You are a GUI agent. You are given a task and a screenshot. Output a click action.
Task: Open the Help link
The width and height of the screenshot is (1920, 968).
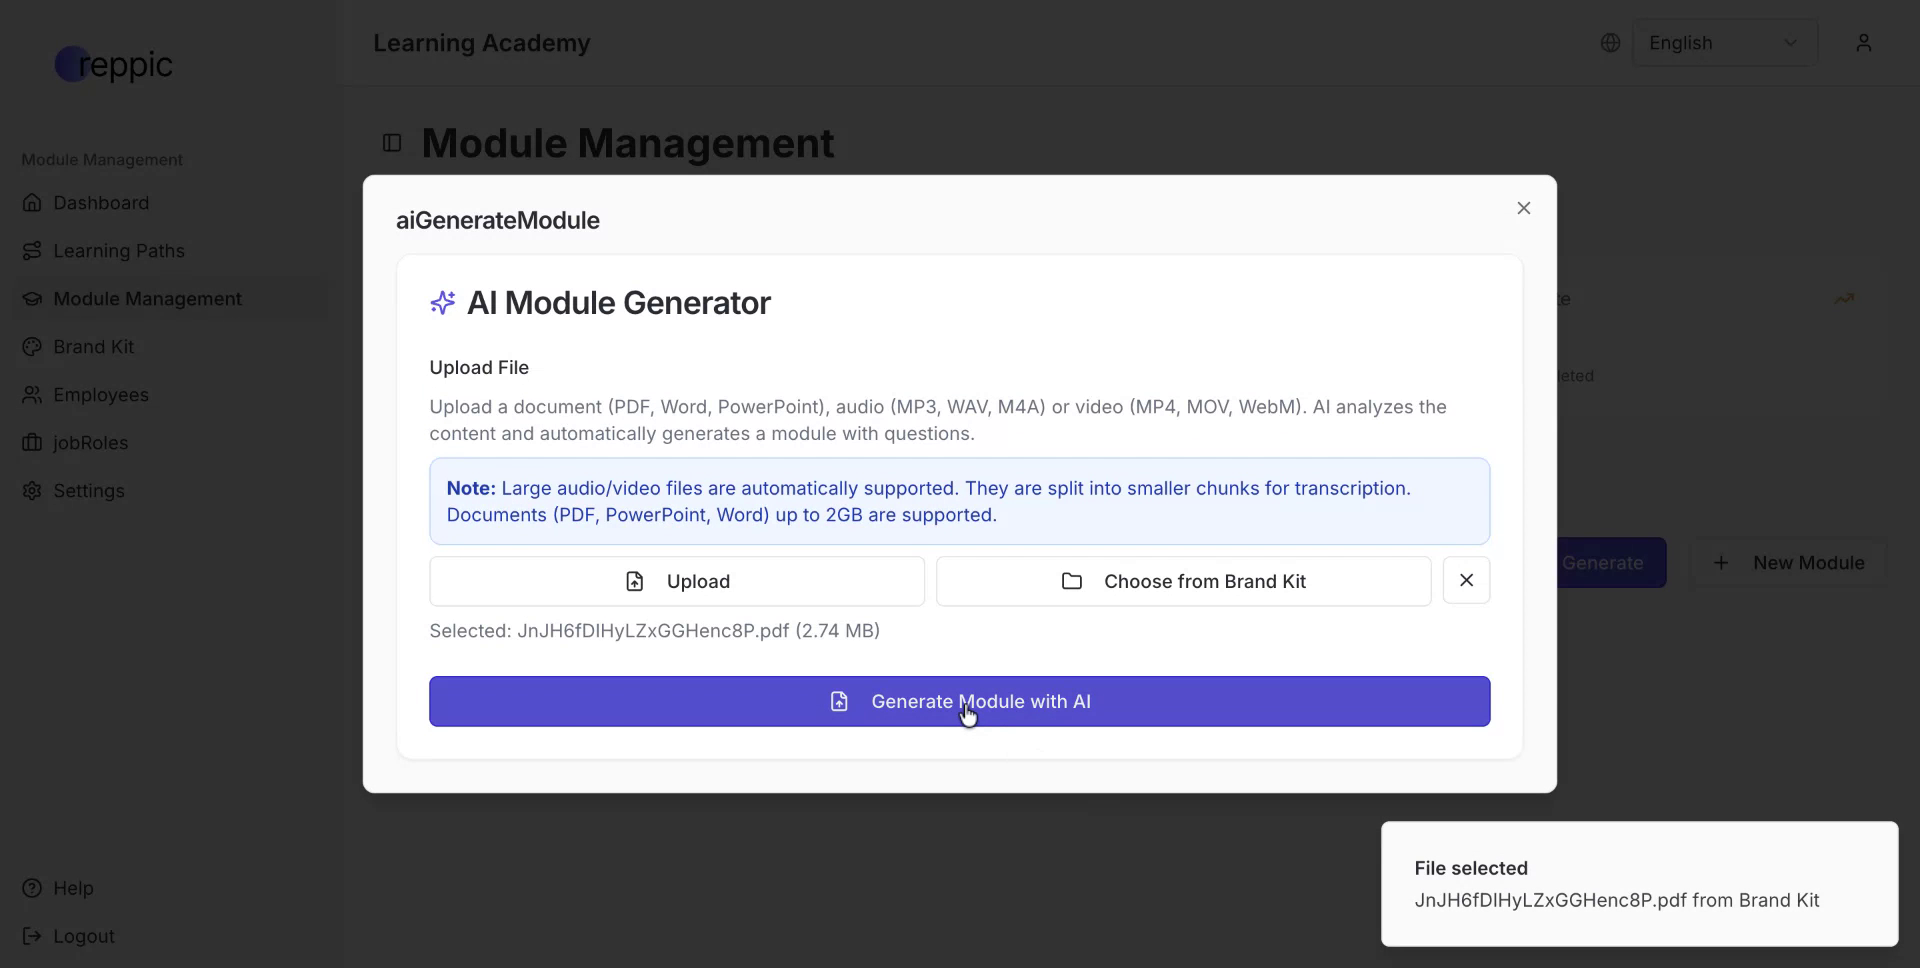[72, 888]
